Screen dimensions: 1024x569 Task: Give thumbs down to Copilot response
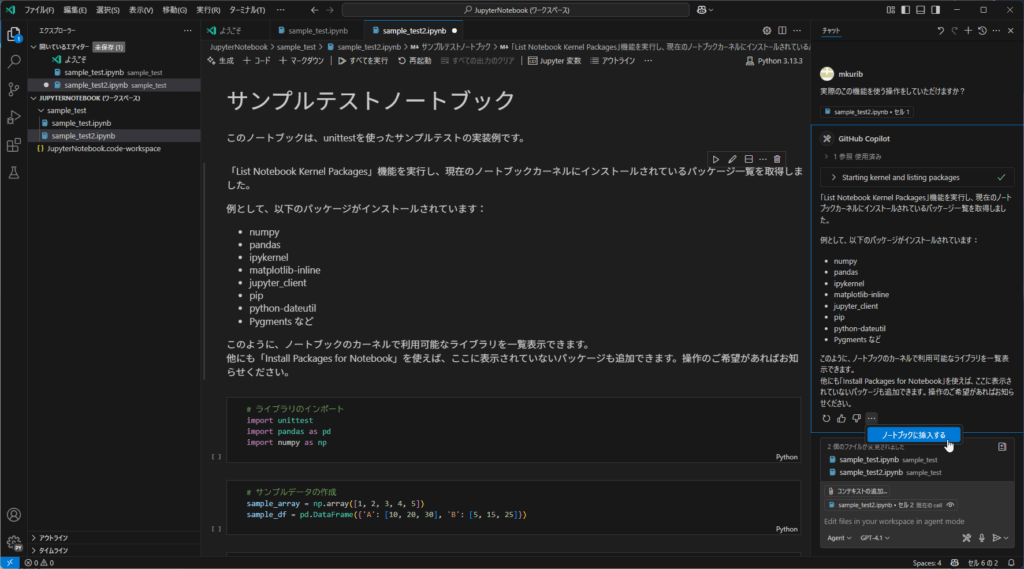pos(856,418)
